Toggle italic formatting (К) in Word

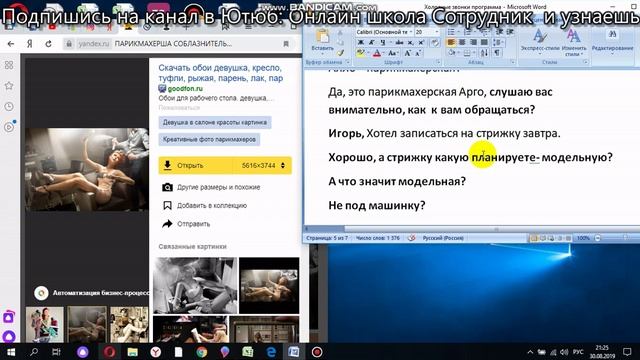pyautogui.click(x=371, y=42)
